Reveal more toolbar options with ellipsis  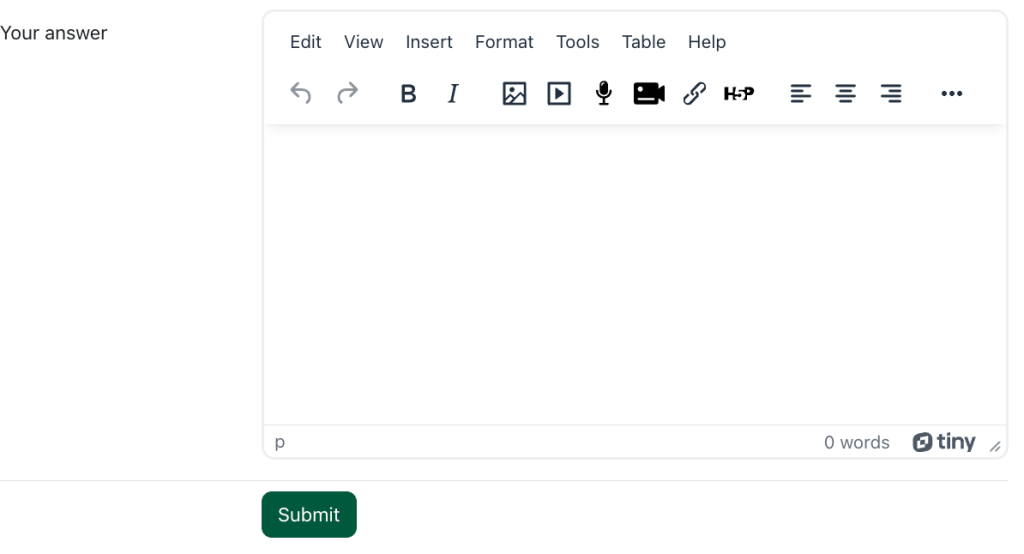click(951, 94)
